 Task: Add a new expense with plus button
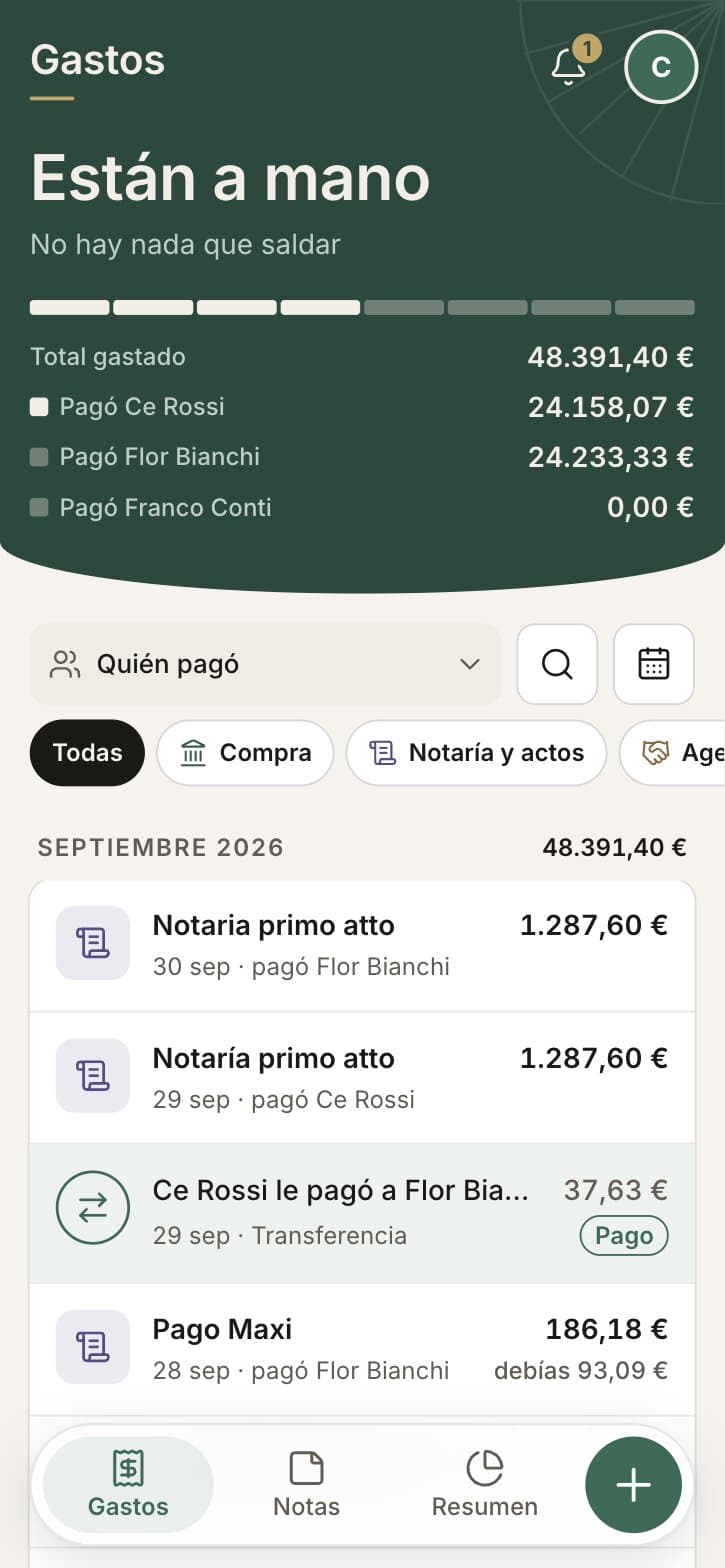tap(633, 1486)
